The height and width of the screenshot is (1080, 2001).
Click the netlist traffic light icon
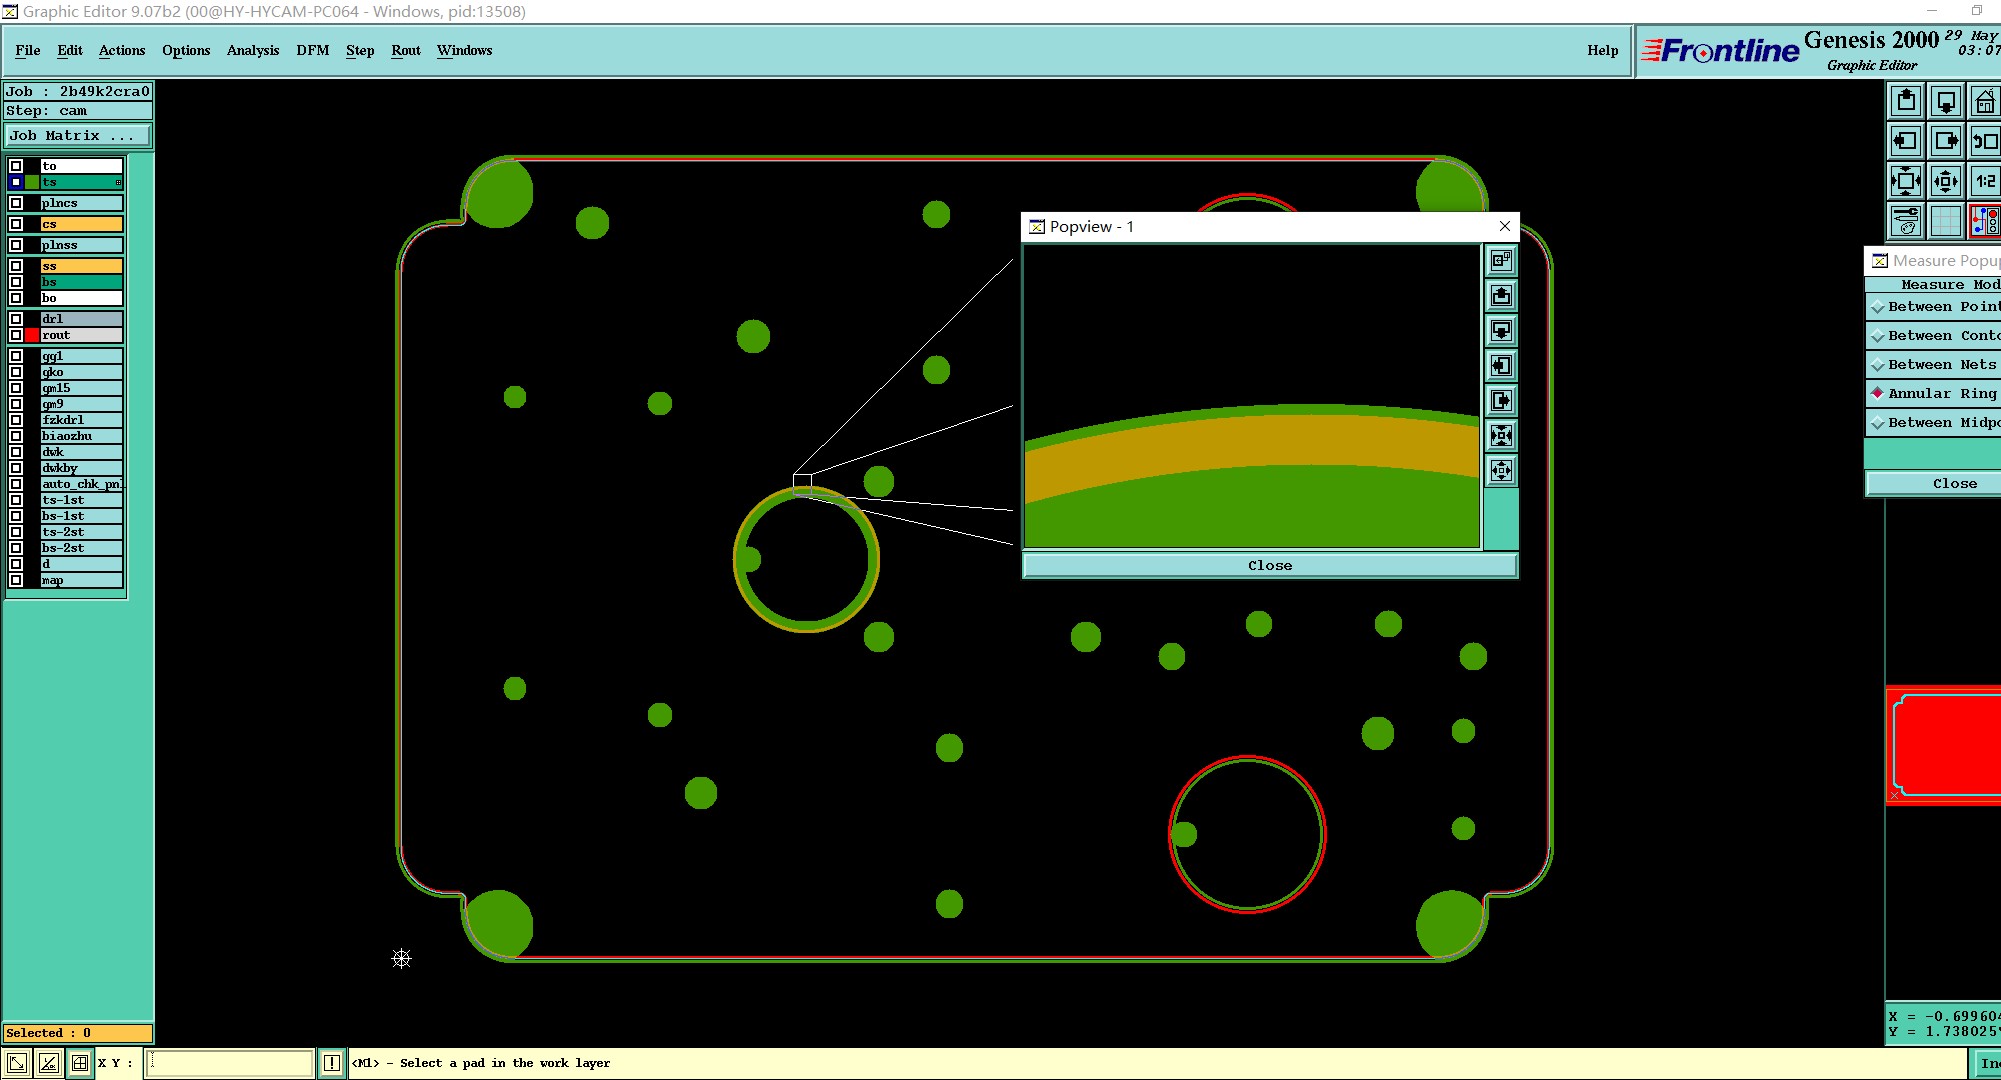[1984, 220]
